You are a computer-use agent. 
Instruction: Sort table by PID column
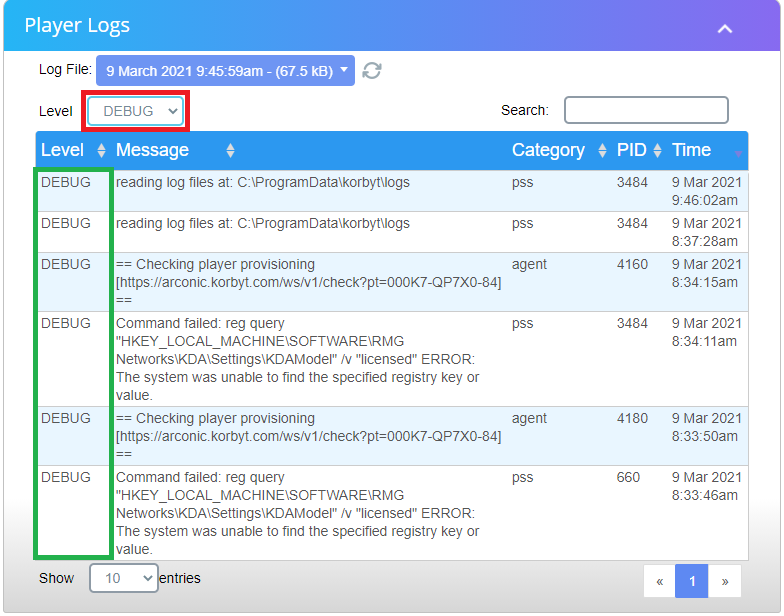click(x=639, y=150)
